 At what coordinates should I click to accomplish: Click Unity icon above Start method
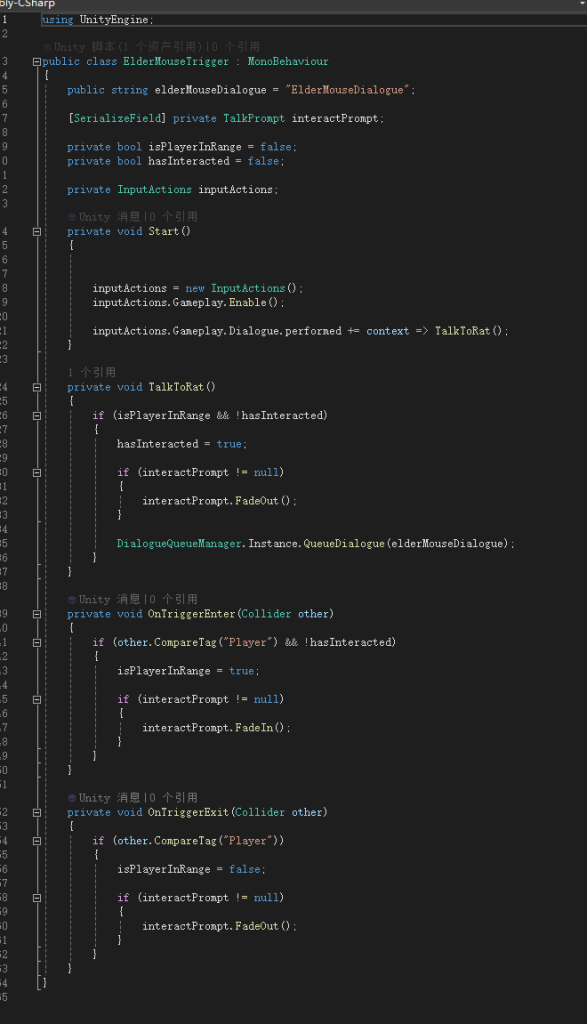[x=72, y=217]
